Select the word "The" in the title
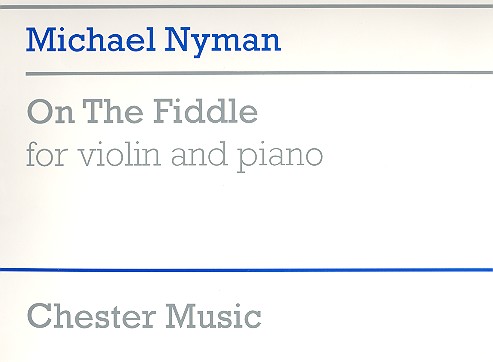 (113, 111)
